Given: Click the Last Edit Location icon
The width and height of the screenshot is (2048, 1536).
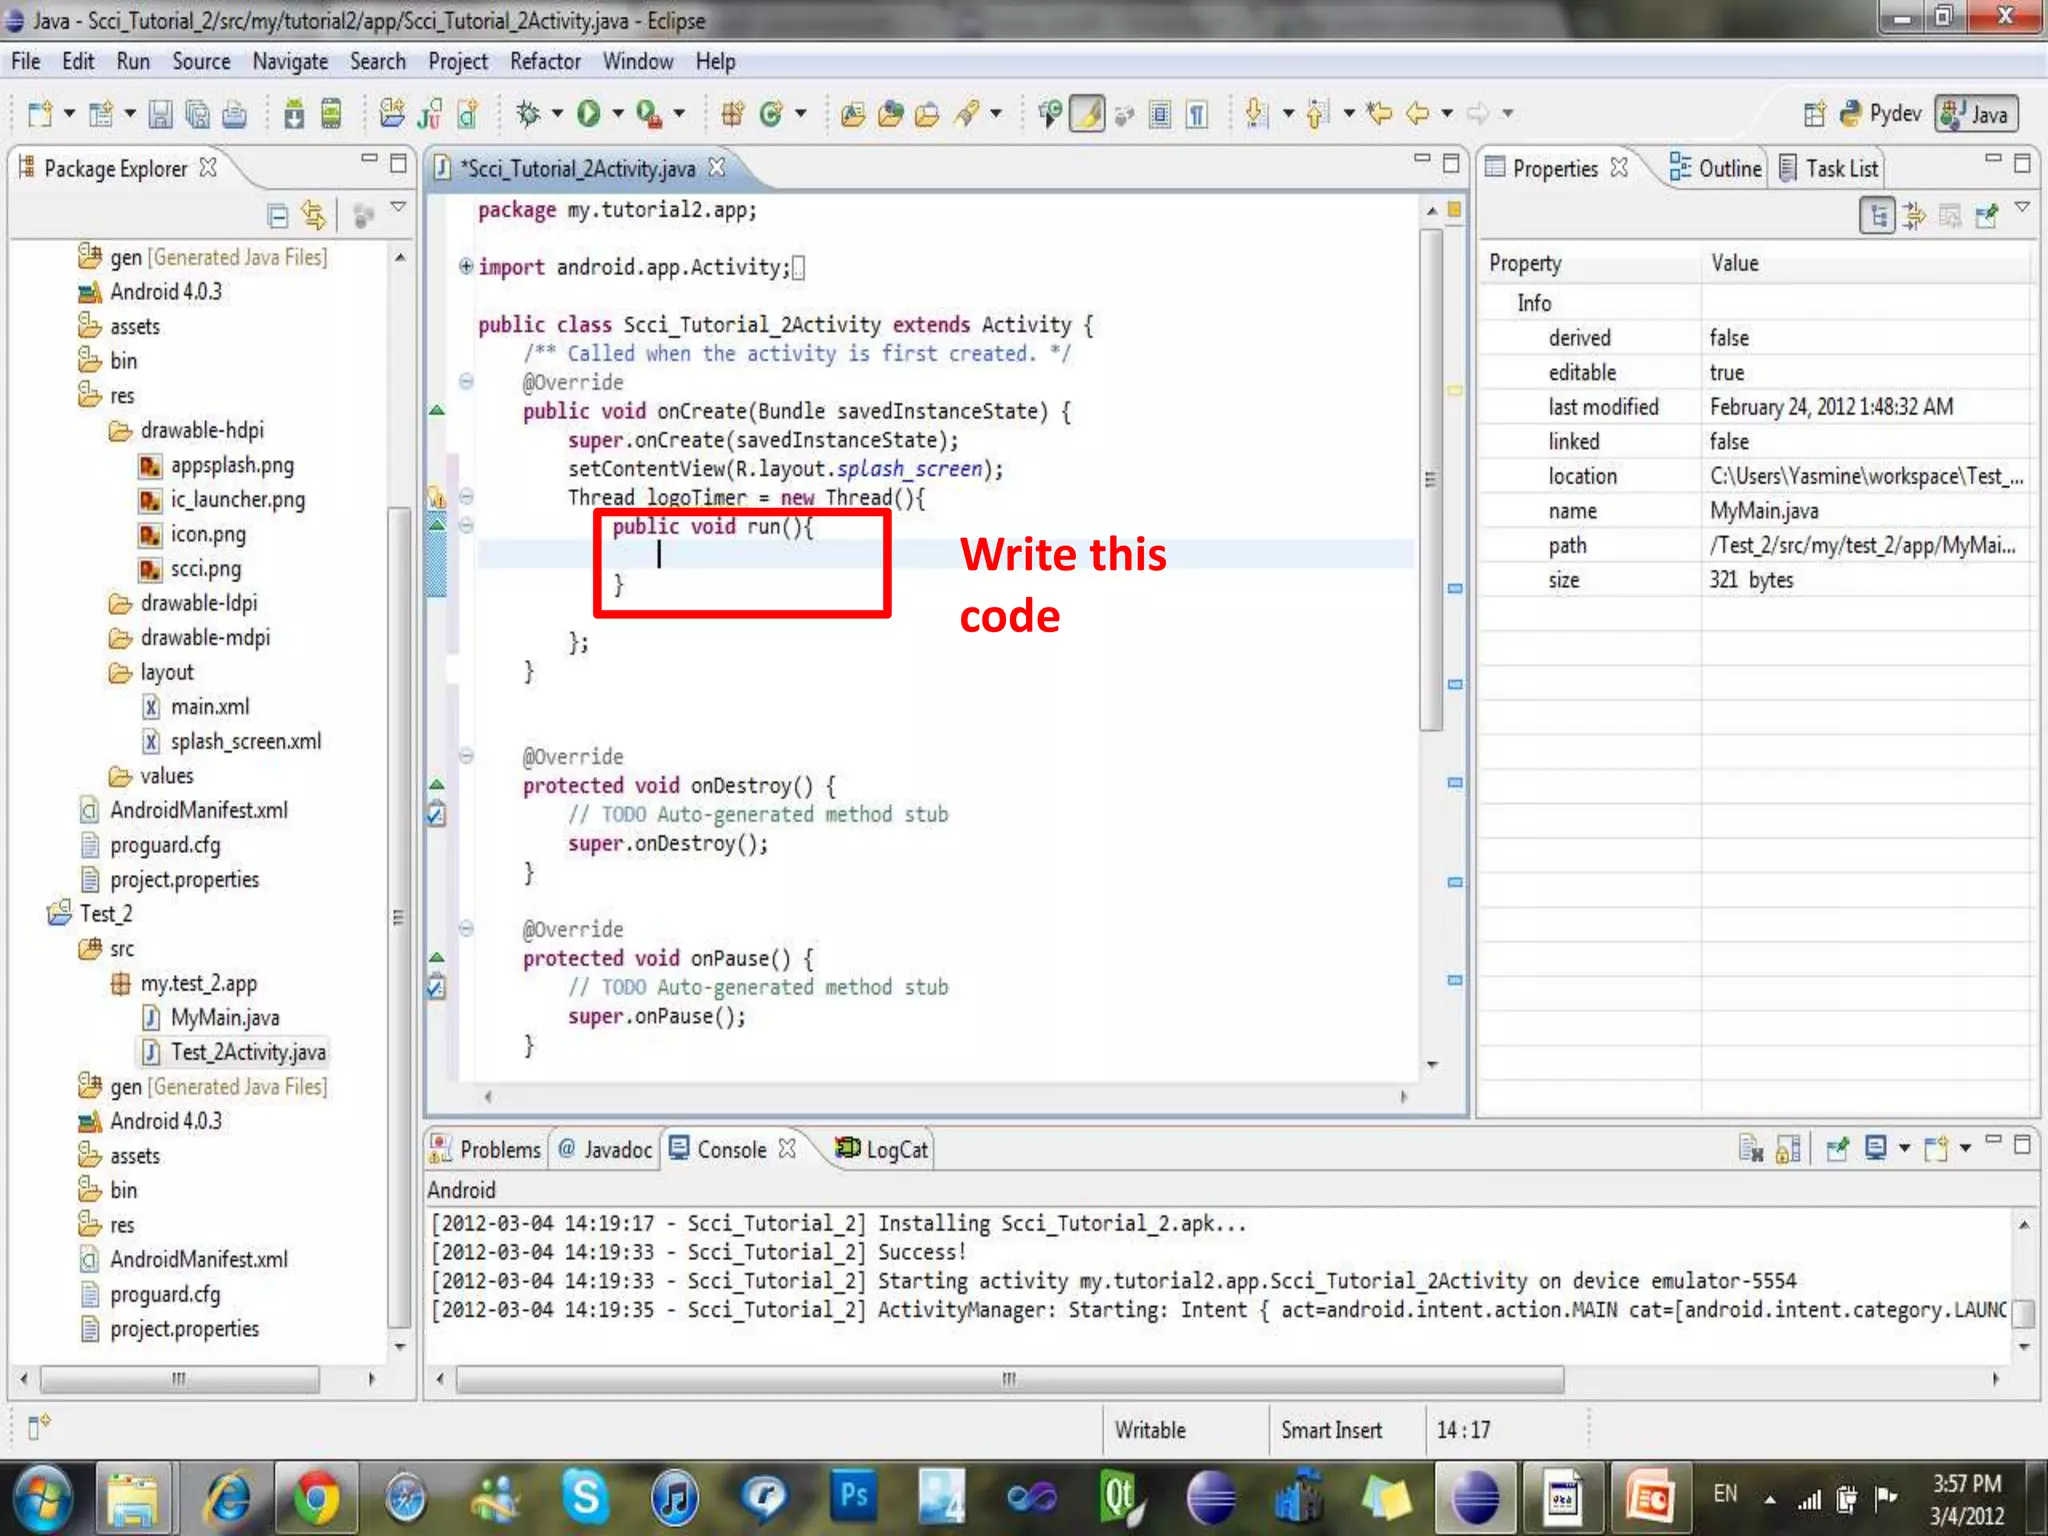Looking at the screenshot, I should pyautogui.click(x=1380, y=114).
